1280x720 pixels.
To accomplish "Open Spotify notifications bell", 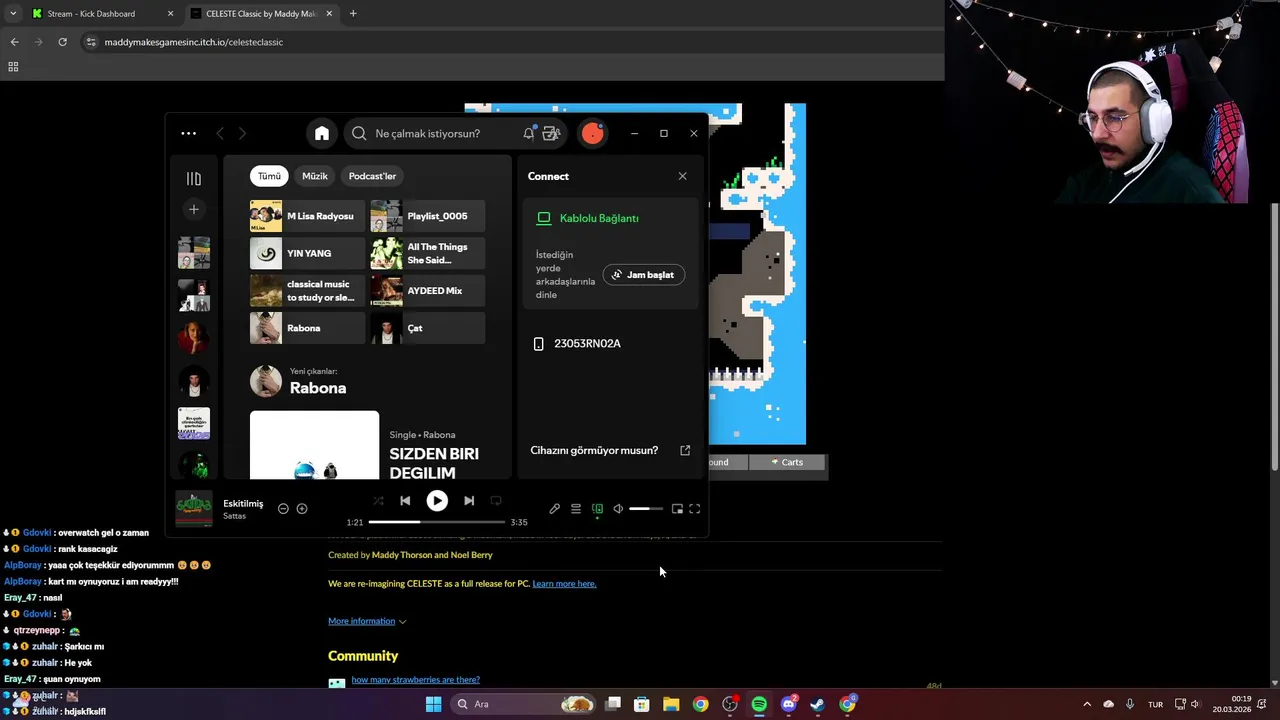I will coord(528,133).
